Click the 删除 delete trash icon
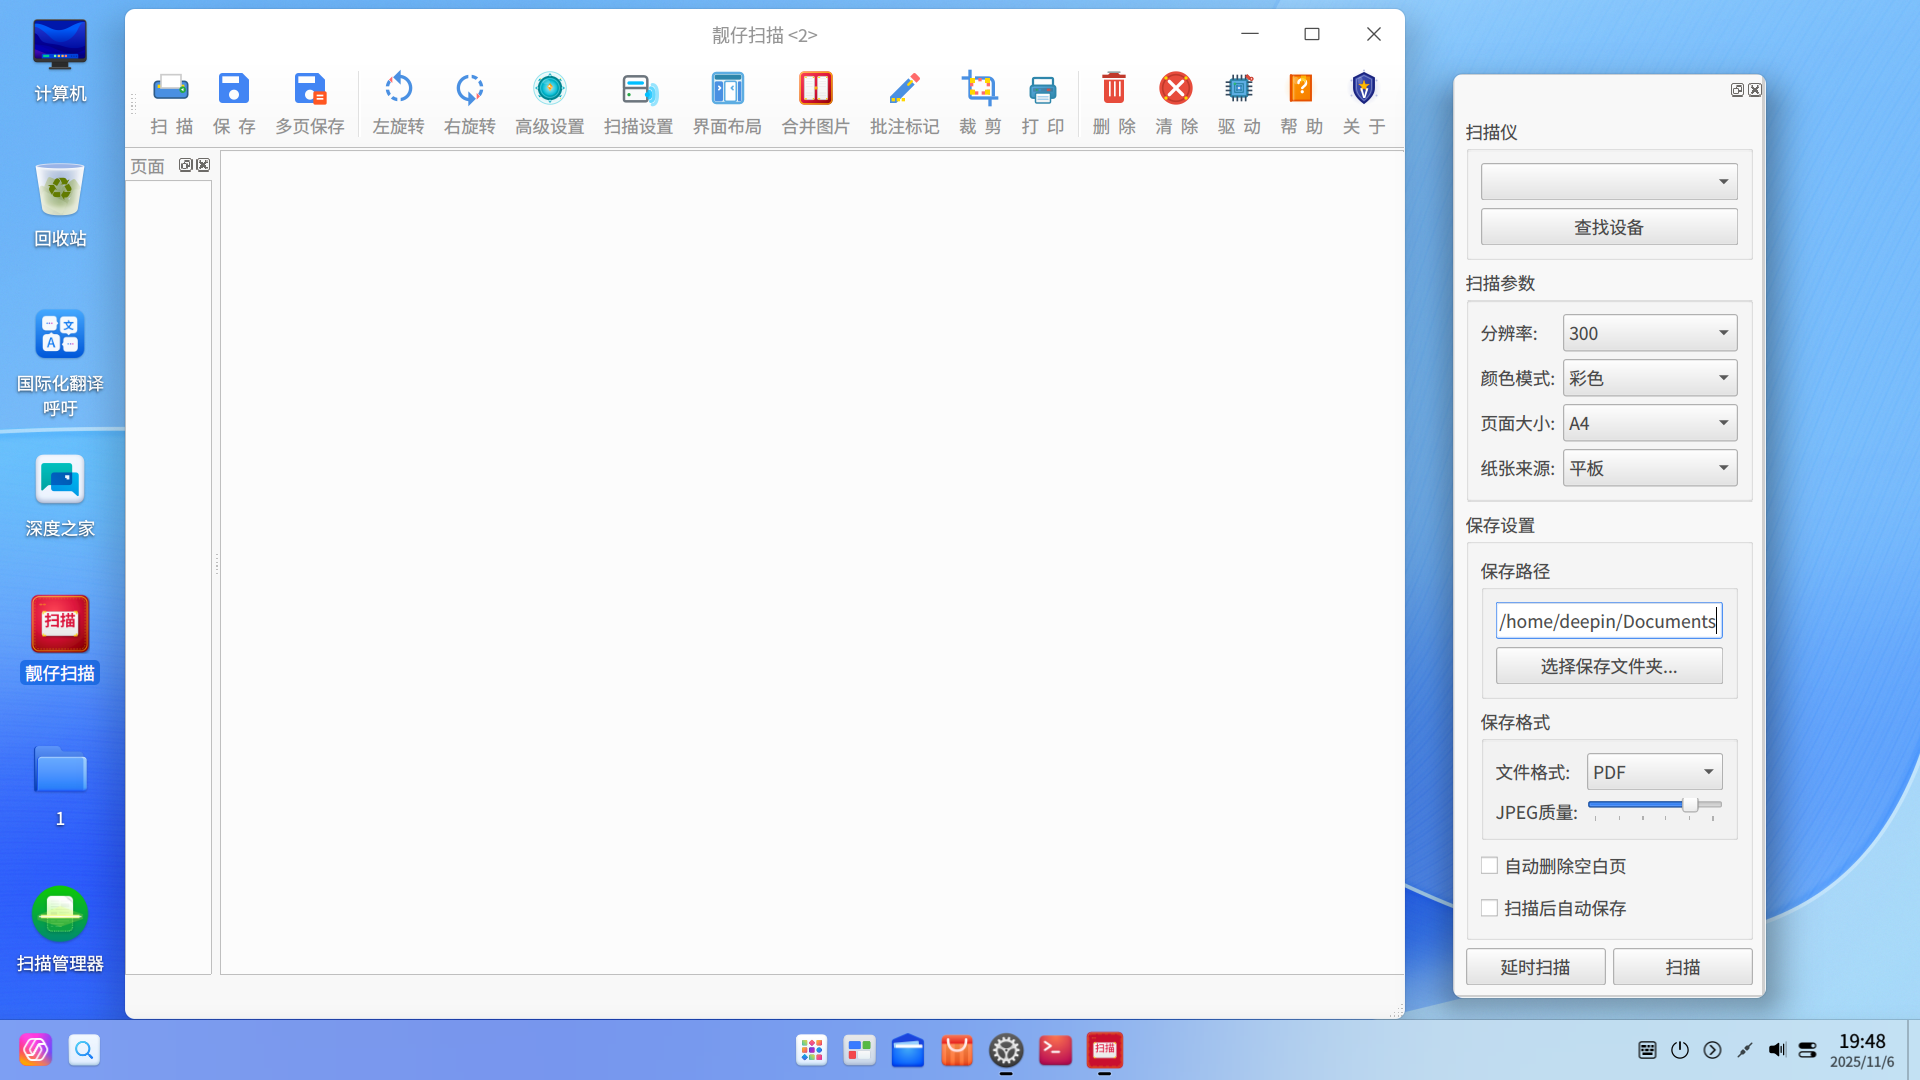 click(1114, 102)
